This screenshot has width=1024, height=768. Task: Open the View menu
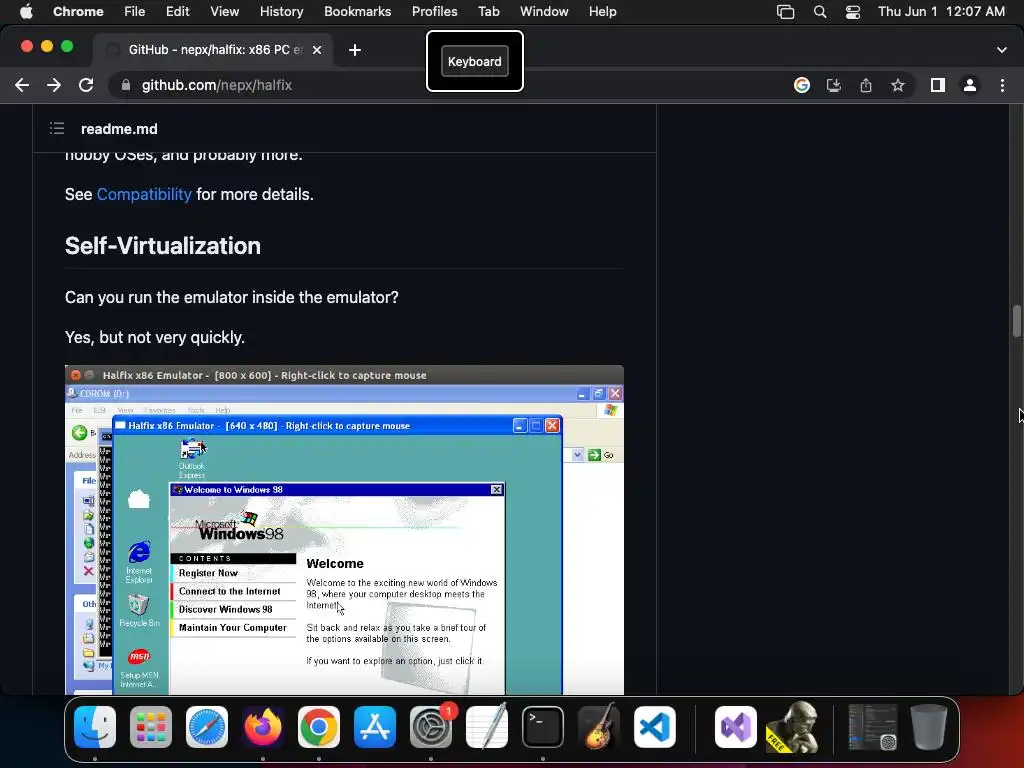tap(225, 11)
